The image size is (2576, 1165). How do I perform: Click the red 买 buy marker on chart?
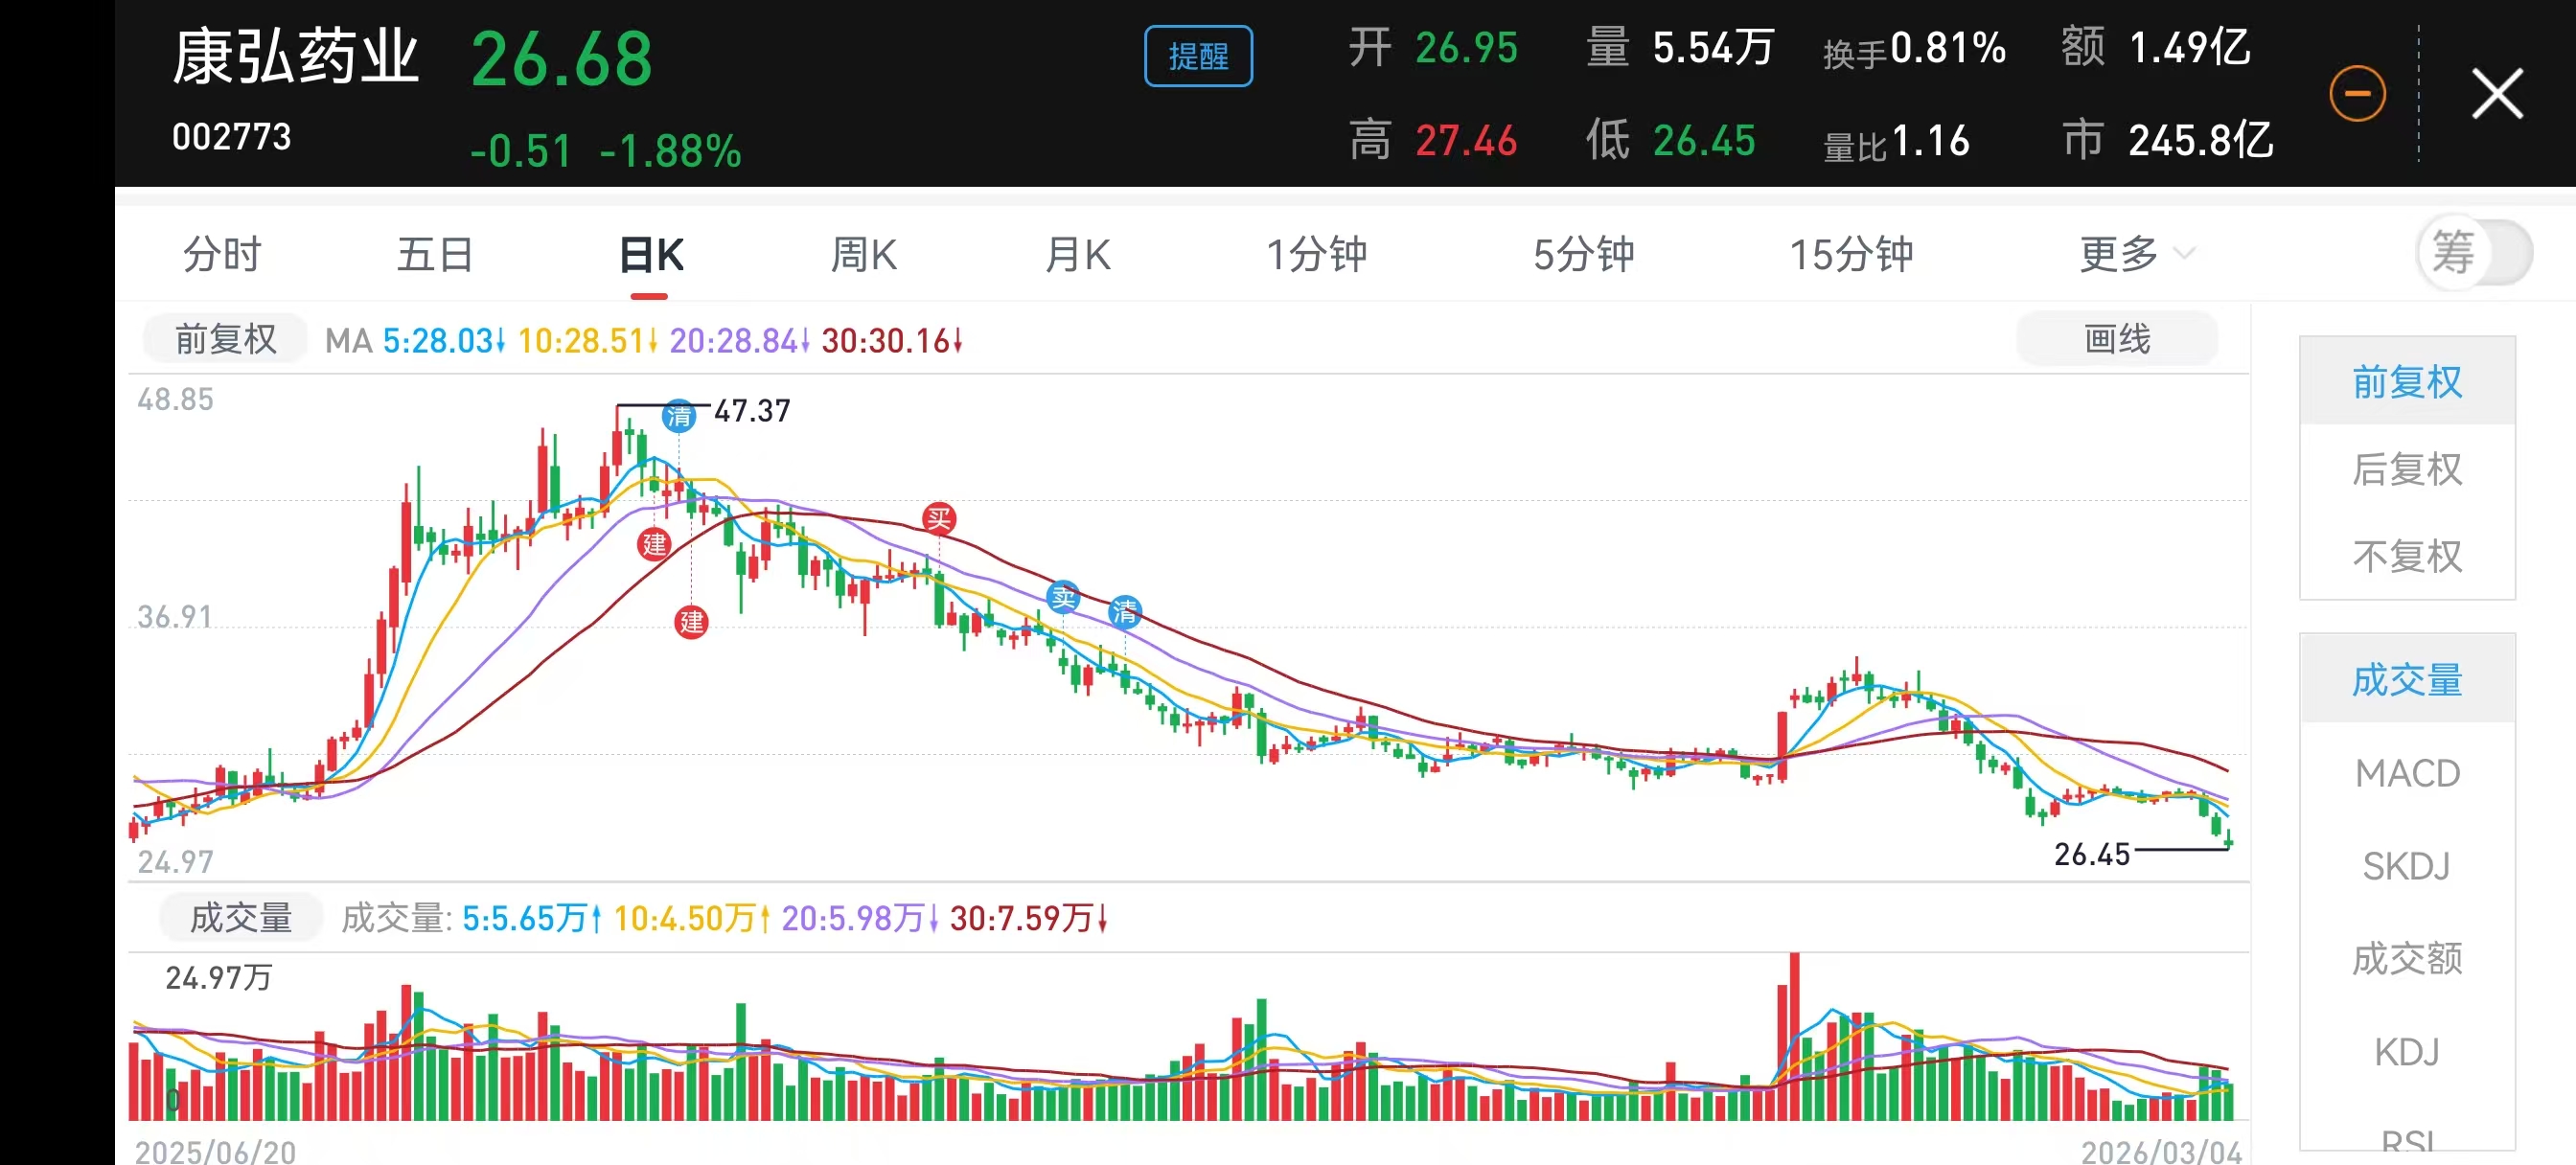tap(938, 518)
